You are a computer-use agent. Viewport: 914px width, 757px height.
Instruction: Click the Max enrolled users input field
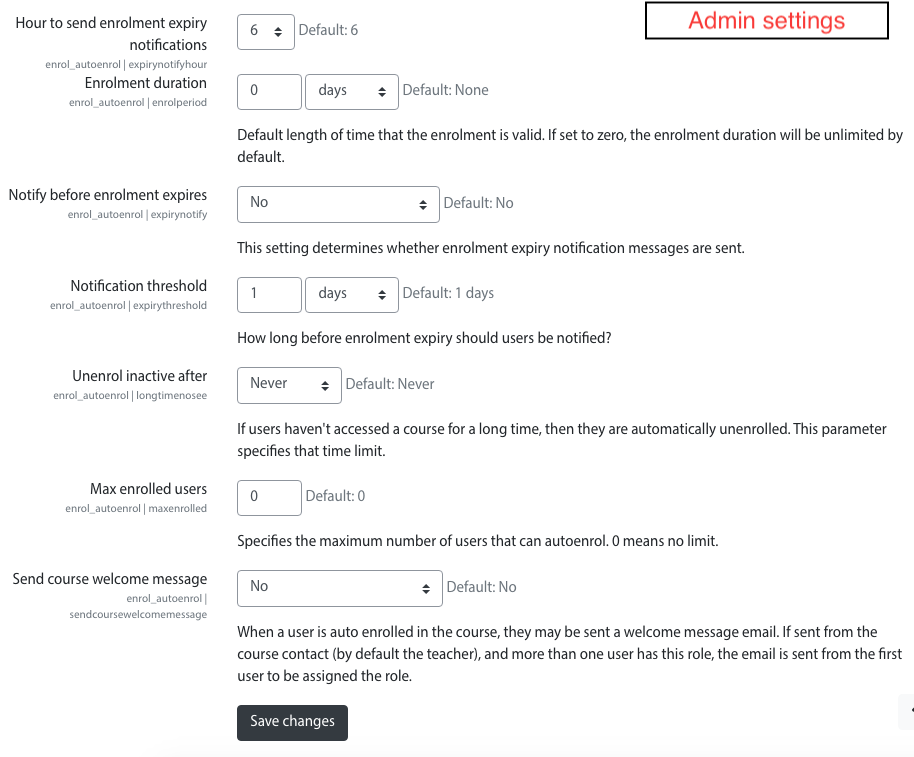pyautogui.click(x=269, y=498)
